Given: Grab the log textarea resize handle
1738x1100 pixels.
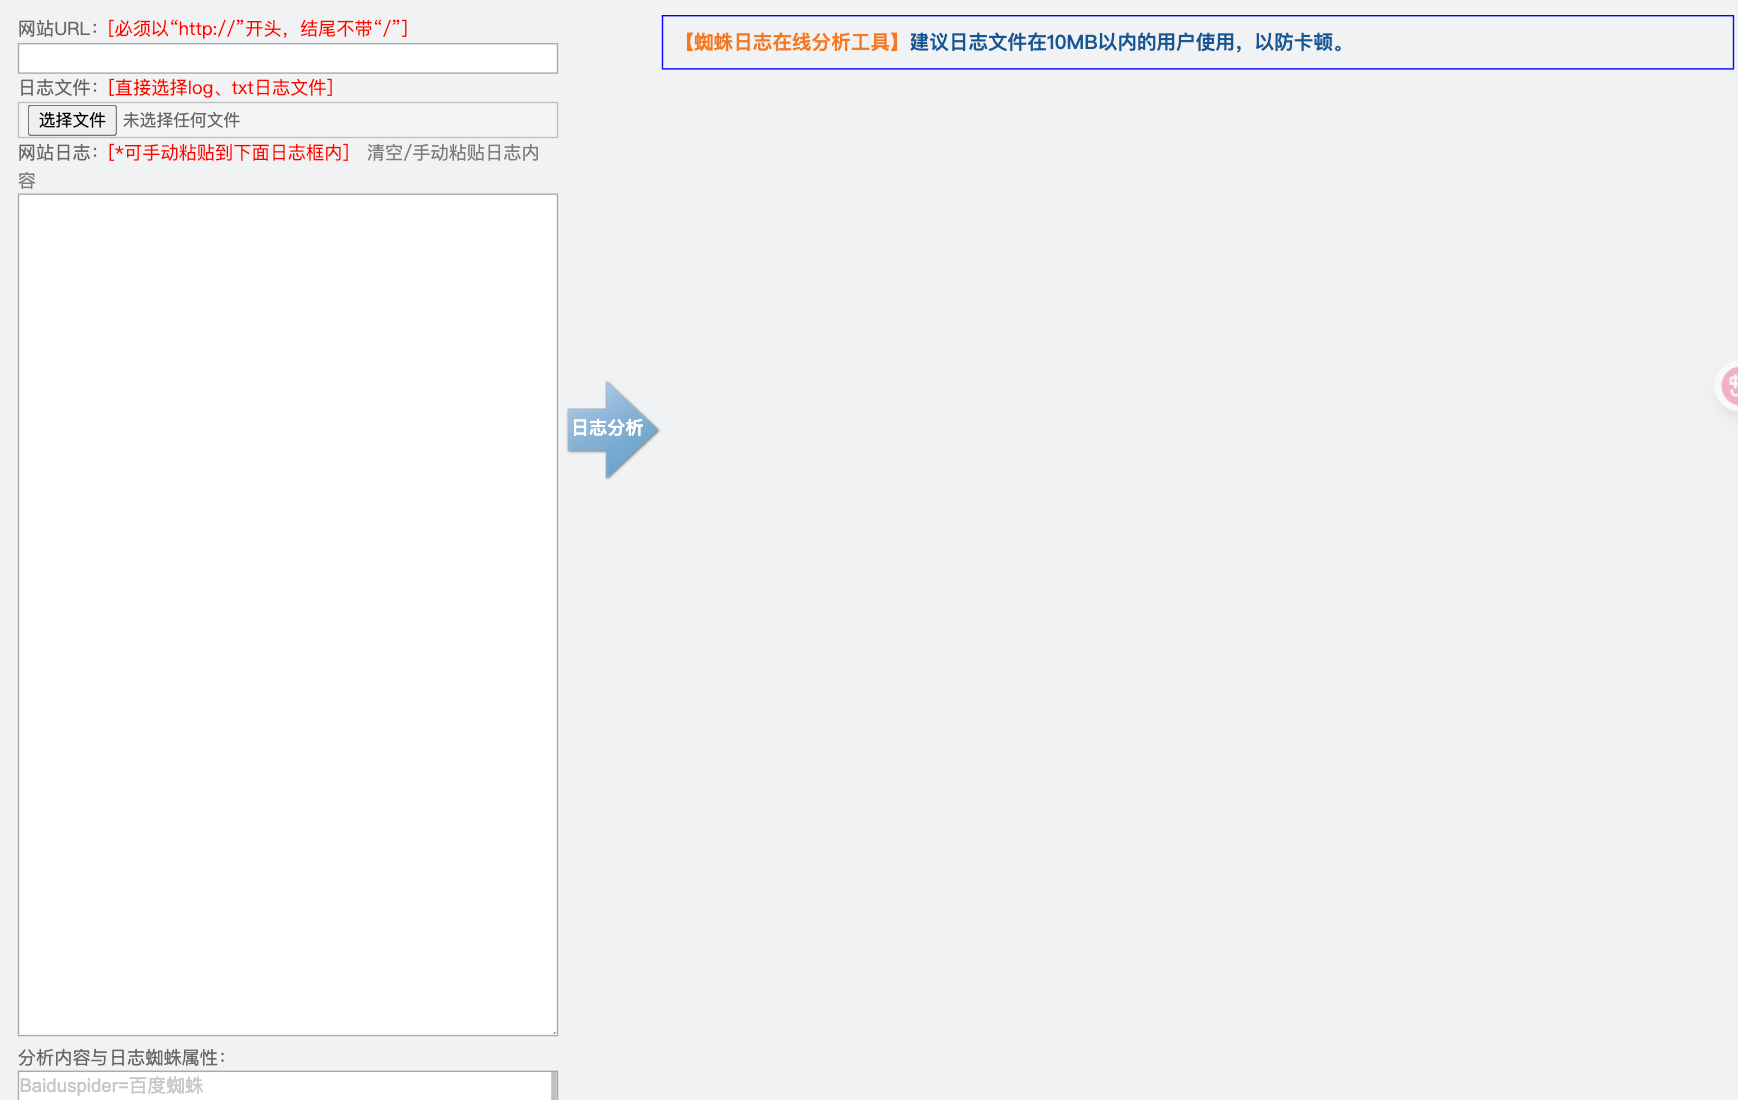Looking at the screenshot, I should (x=553, y=1031).
